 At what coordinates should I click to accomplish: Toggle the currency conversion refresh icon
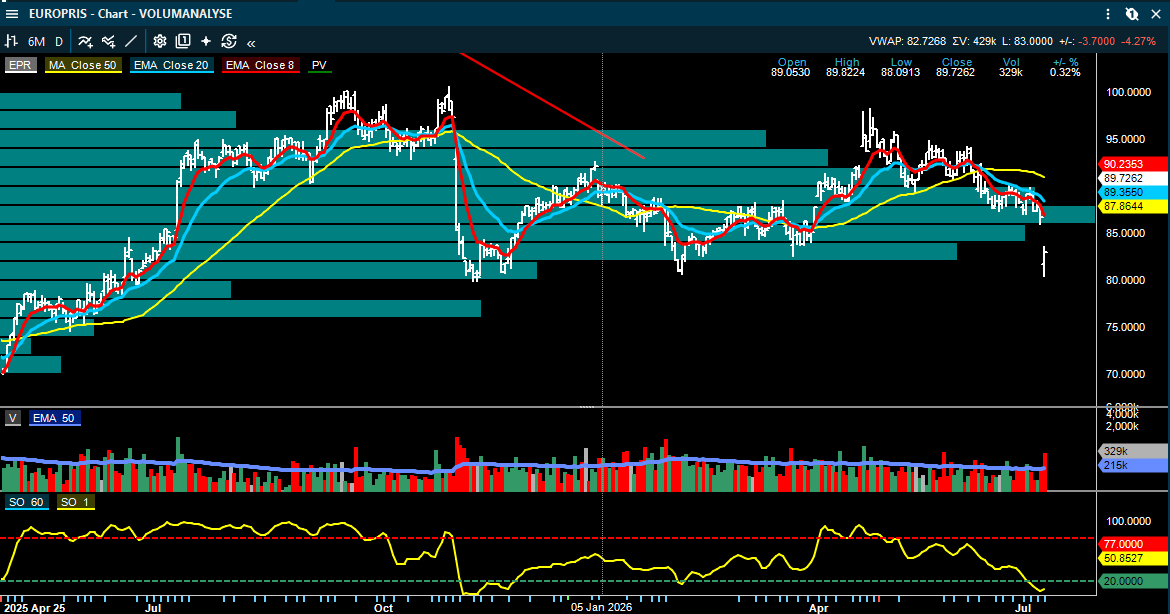pyautogui.click(x=229, y=42)
